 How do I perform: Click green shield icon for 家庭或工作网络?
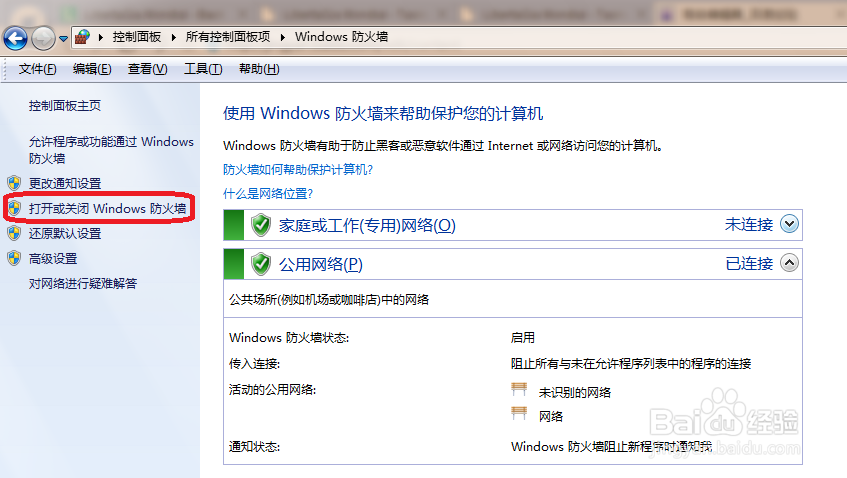pyautogui.click(x=261, y=225)
